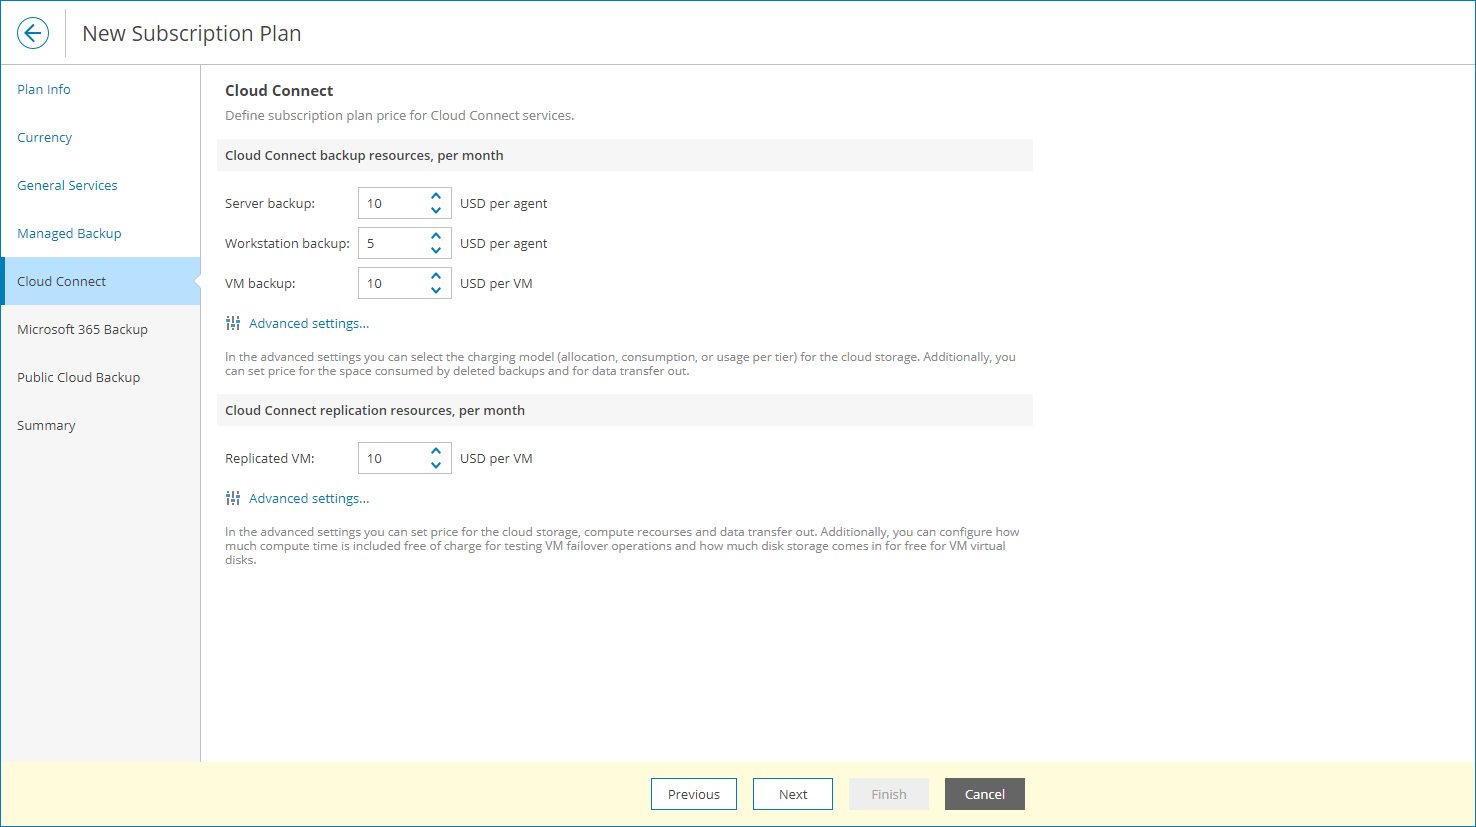Go to Public Cloud Backup step
Screen dimensions: 1476x827
pyautogui.click(x=100, y=377)
